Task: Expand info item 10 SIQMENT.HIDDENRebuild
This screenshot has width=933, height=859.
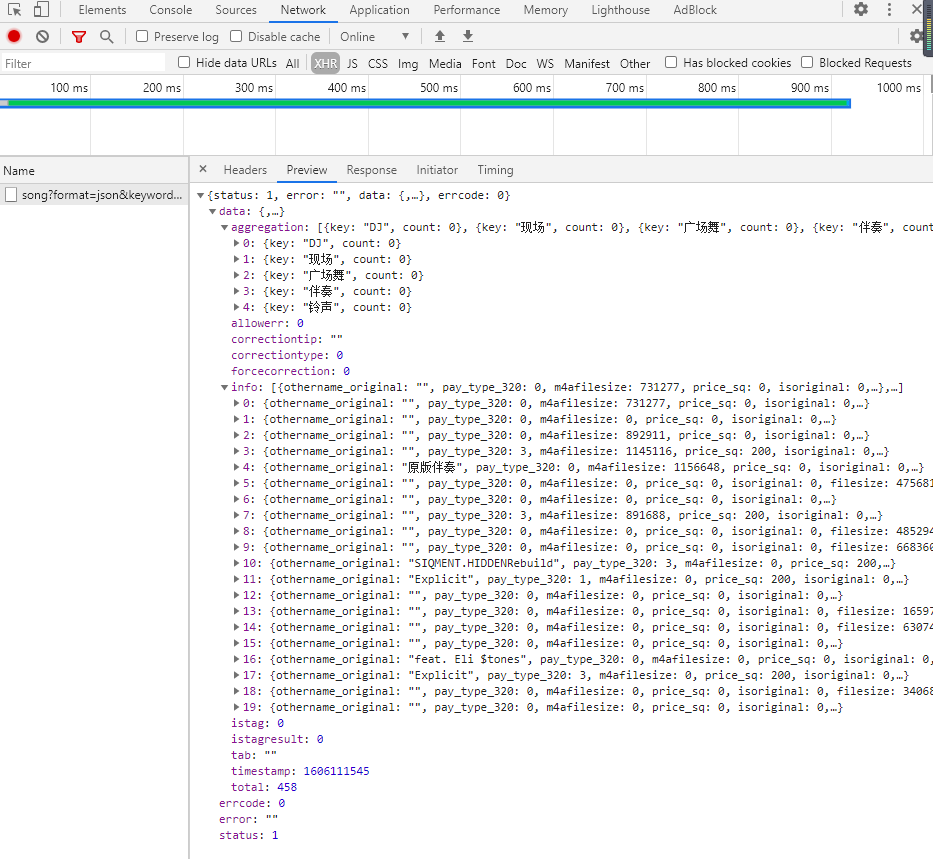Action: (x=236, y=563)
